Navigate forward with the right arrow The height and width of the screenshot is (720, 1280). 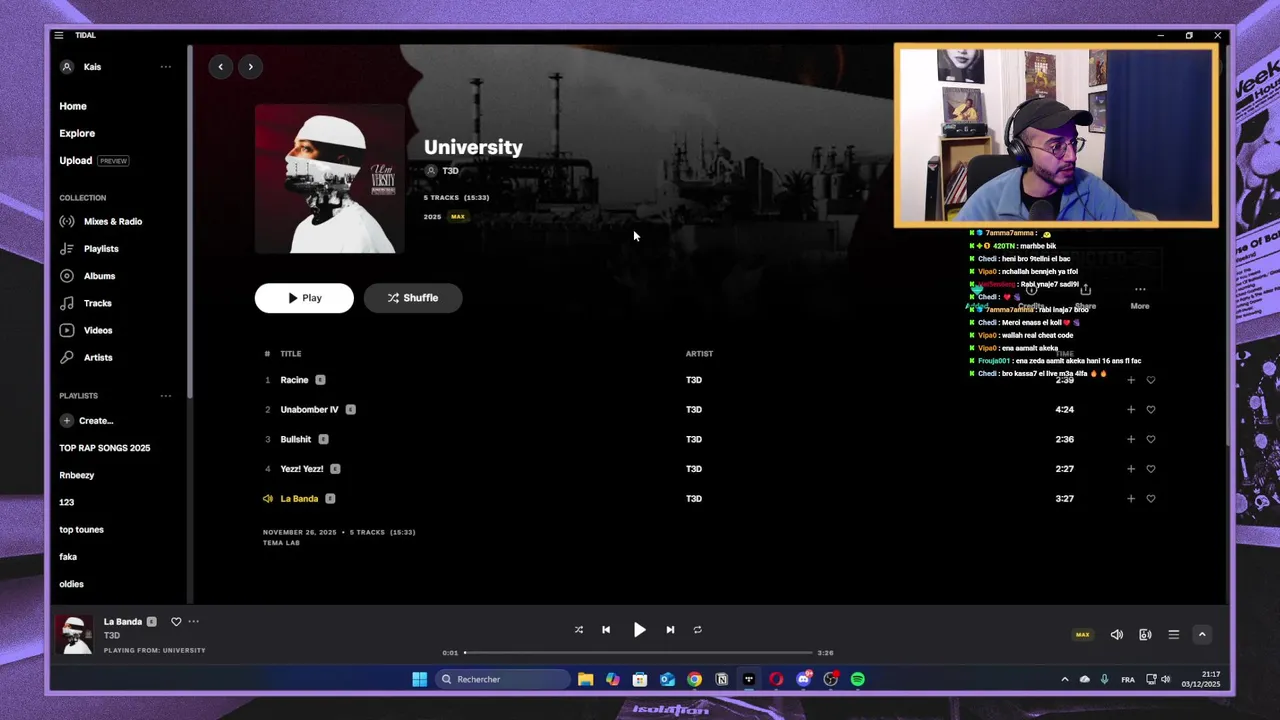pos(250,67)
